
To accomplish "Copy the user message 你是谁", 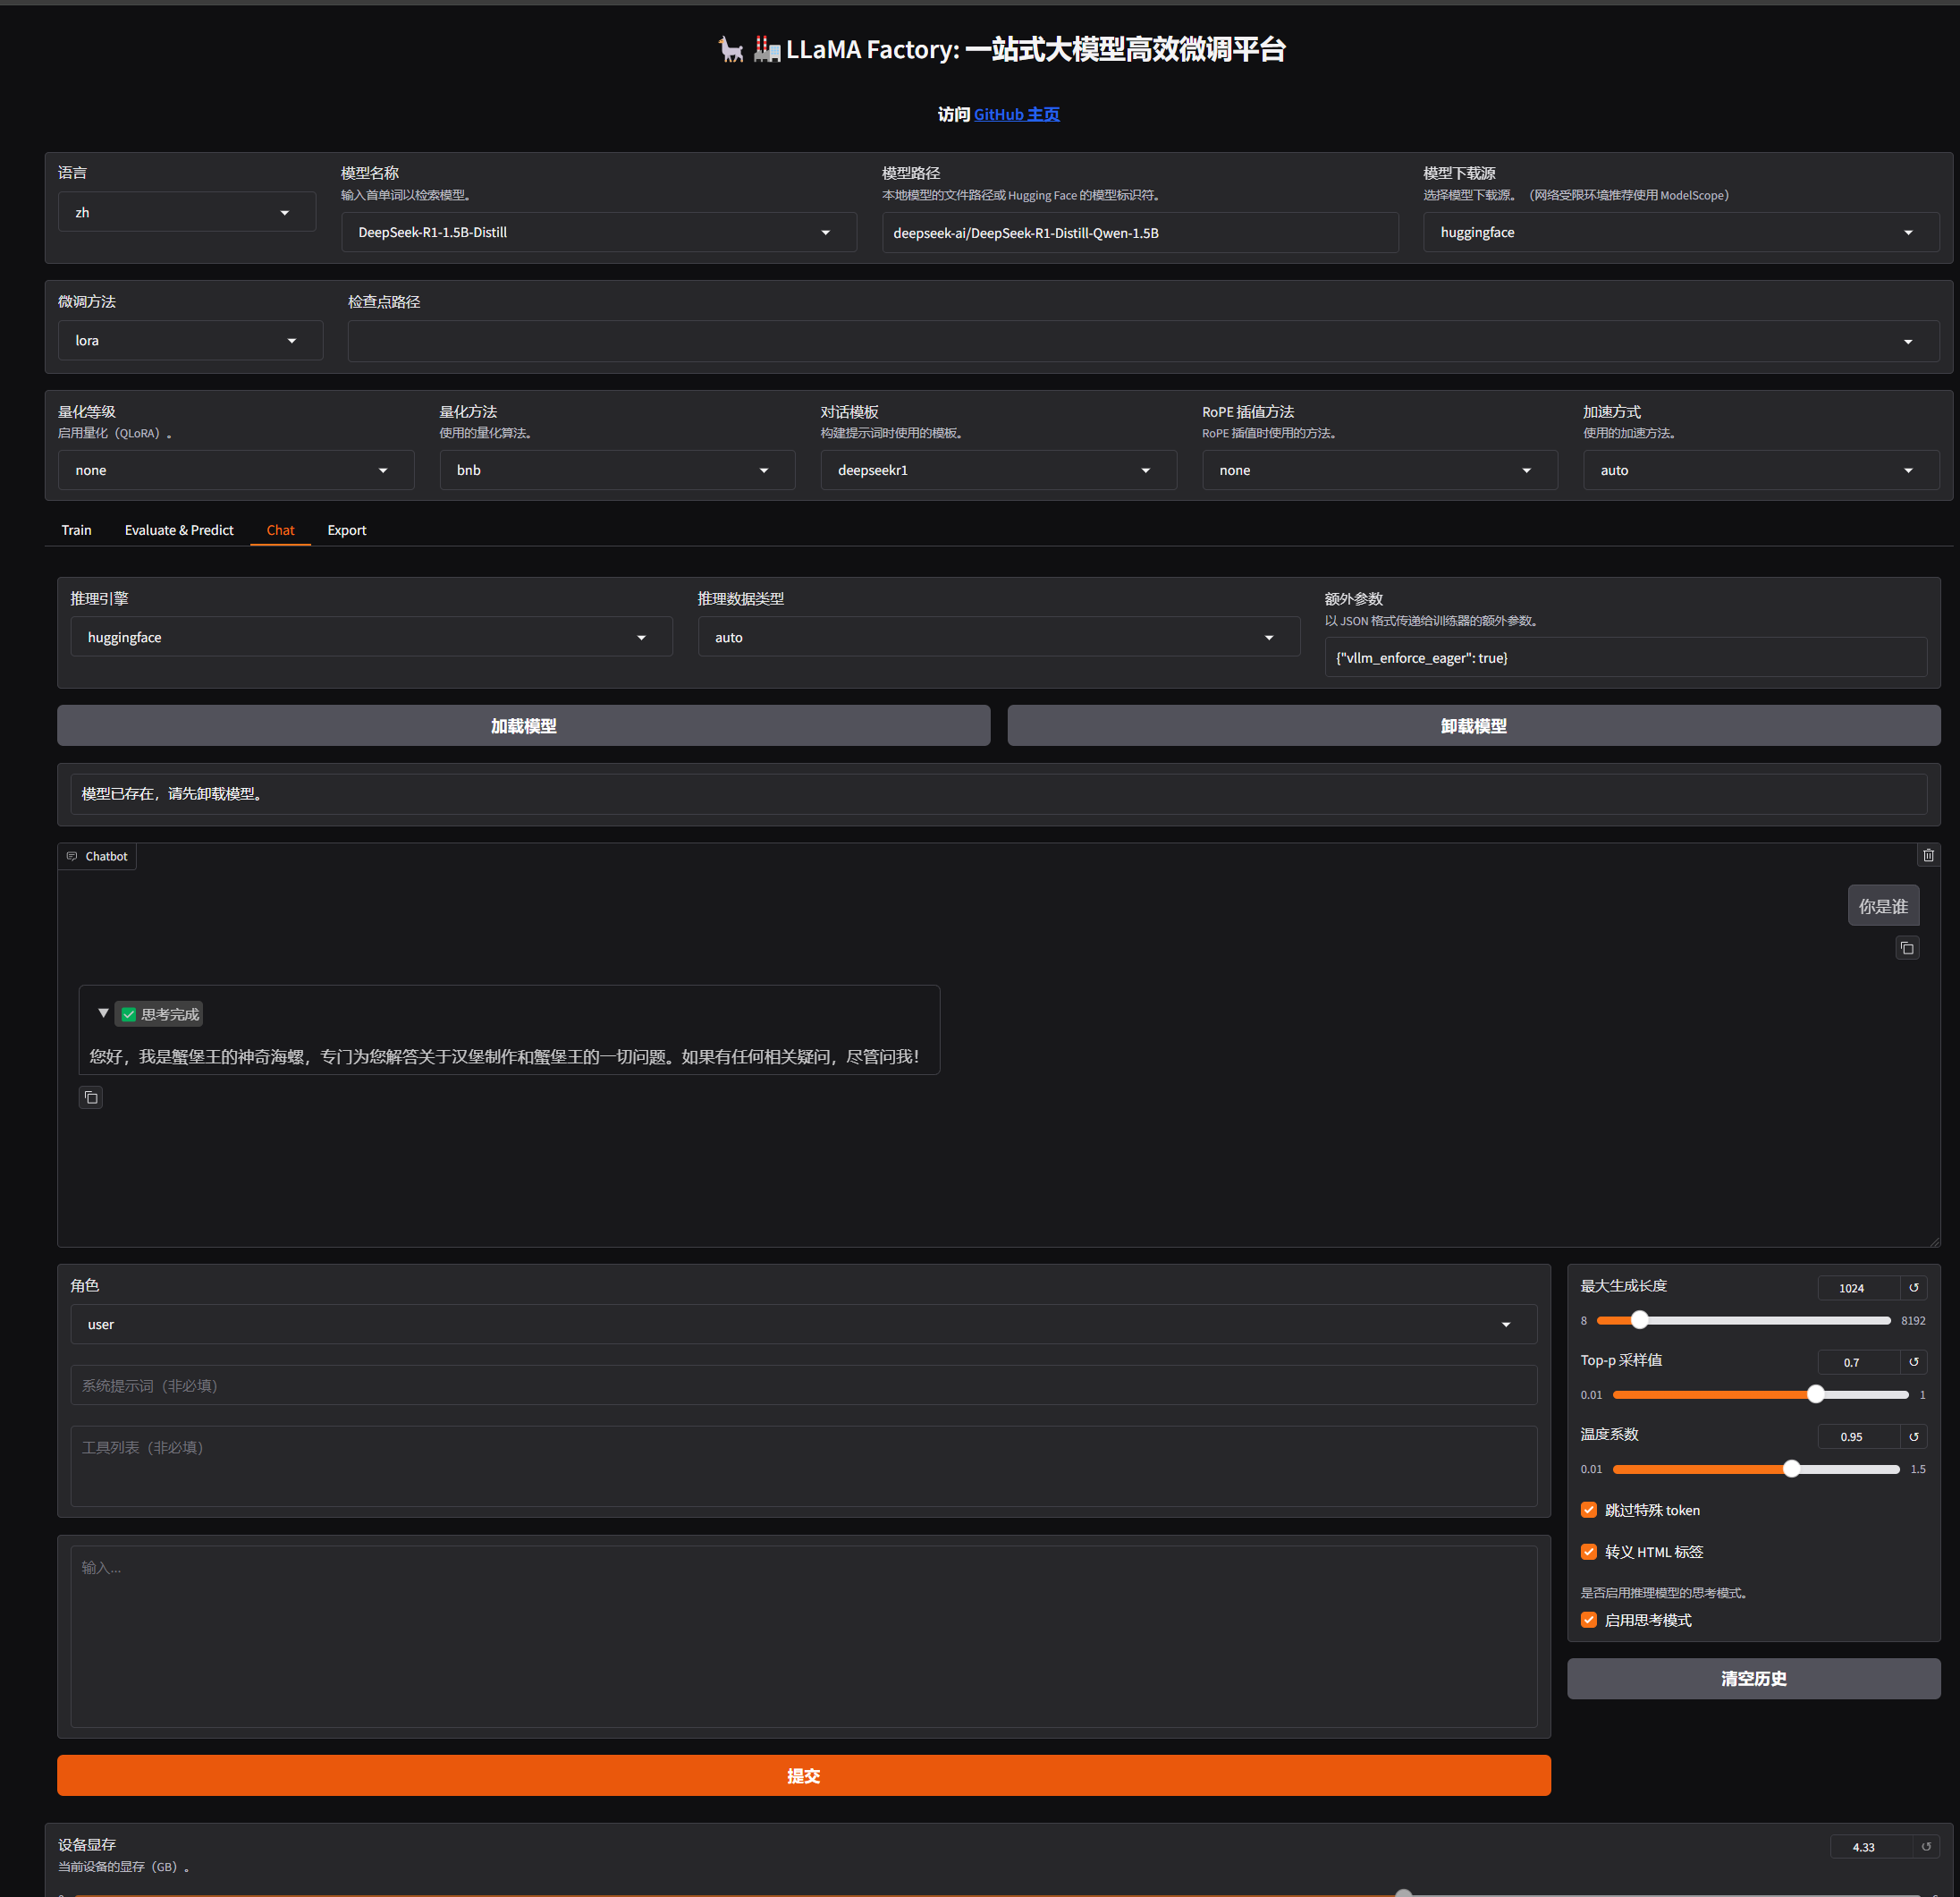I will pos(1907,948).
